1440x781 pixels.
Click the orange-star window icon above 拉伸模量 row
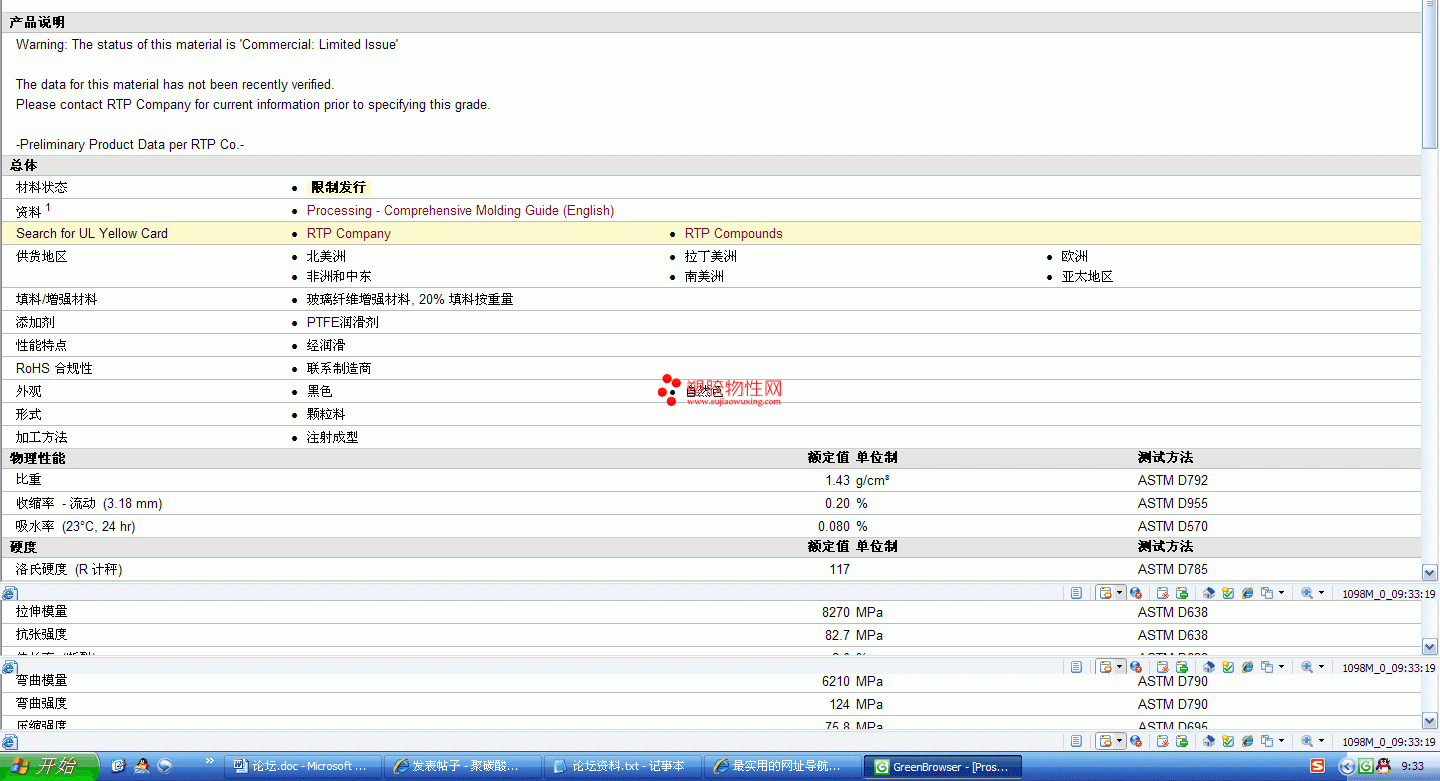1163,593
